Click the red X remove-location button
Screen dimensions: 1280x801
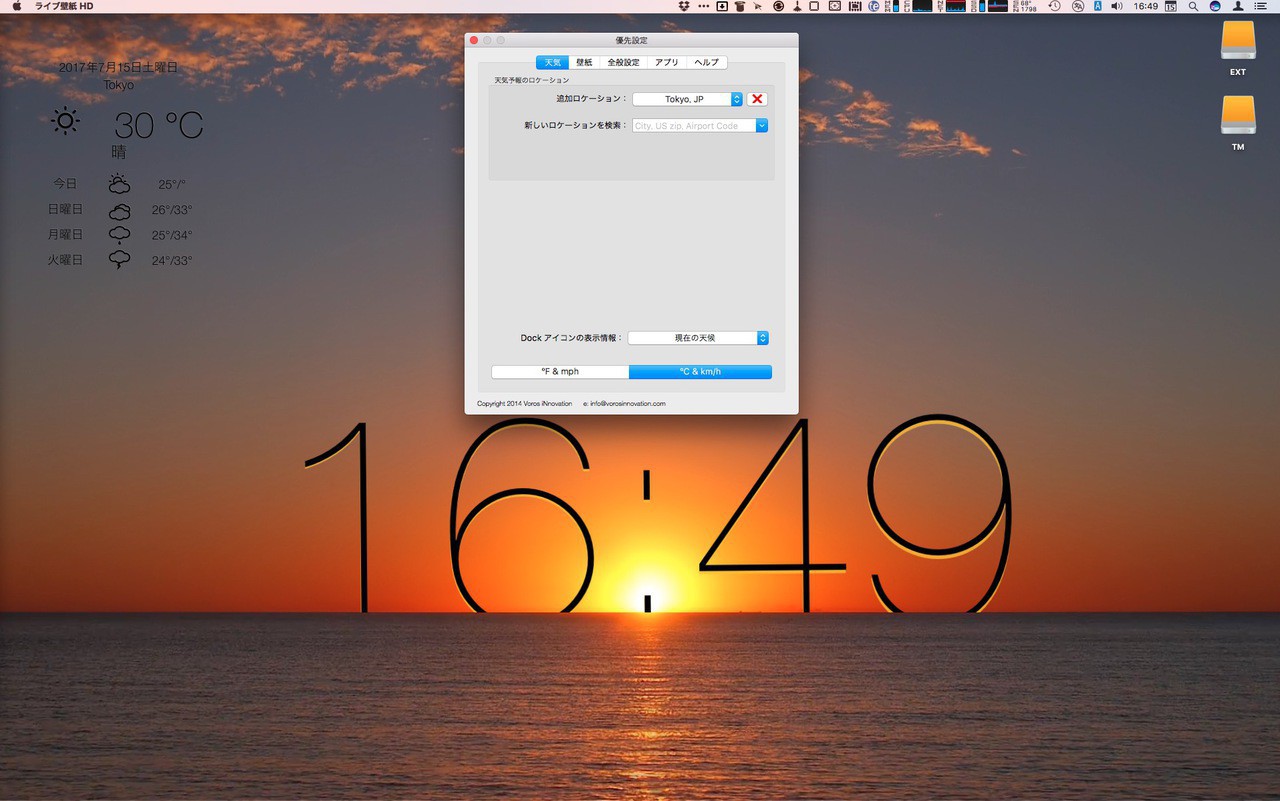[x=757, y=99]
